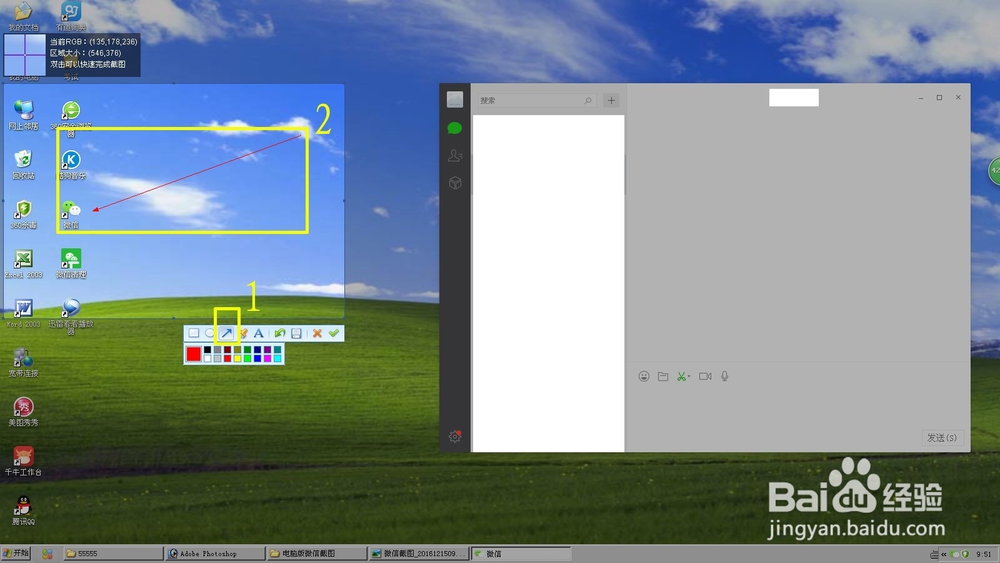Open 宽带连接 desktop shortcut
The image size is (1000, 563).
tap(24, 362)
